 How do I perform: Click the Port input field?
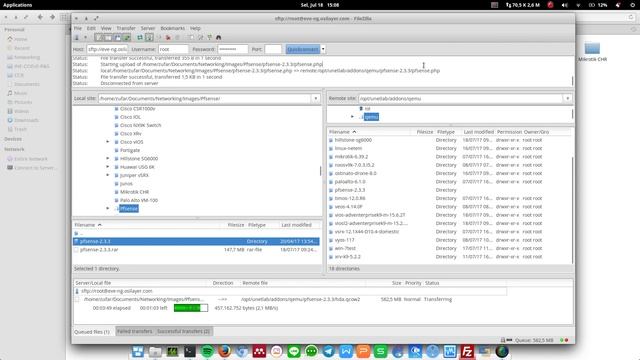point(273,49)
